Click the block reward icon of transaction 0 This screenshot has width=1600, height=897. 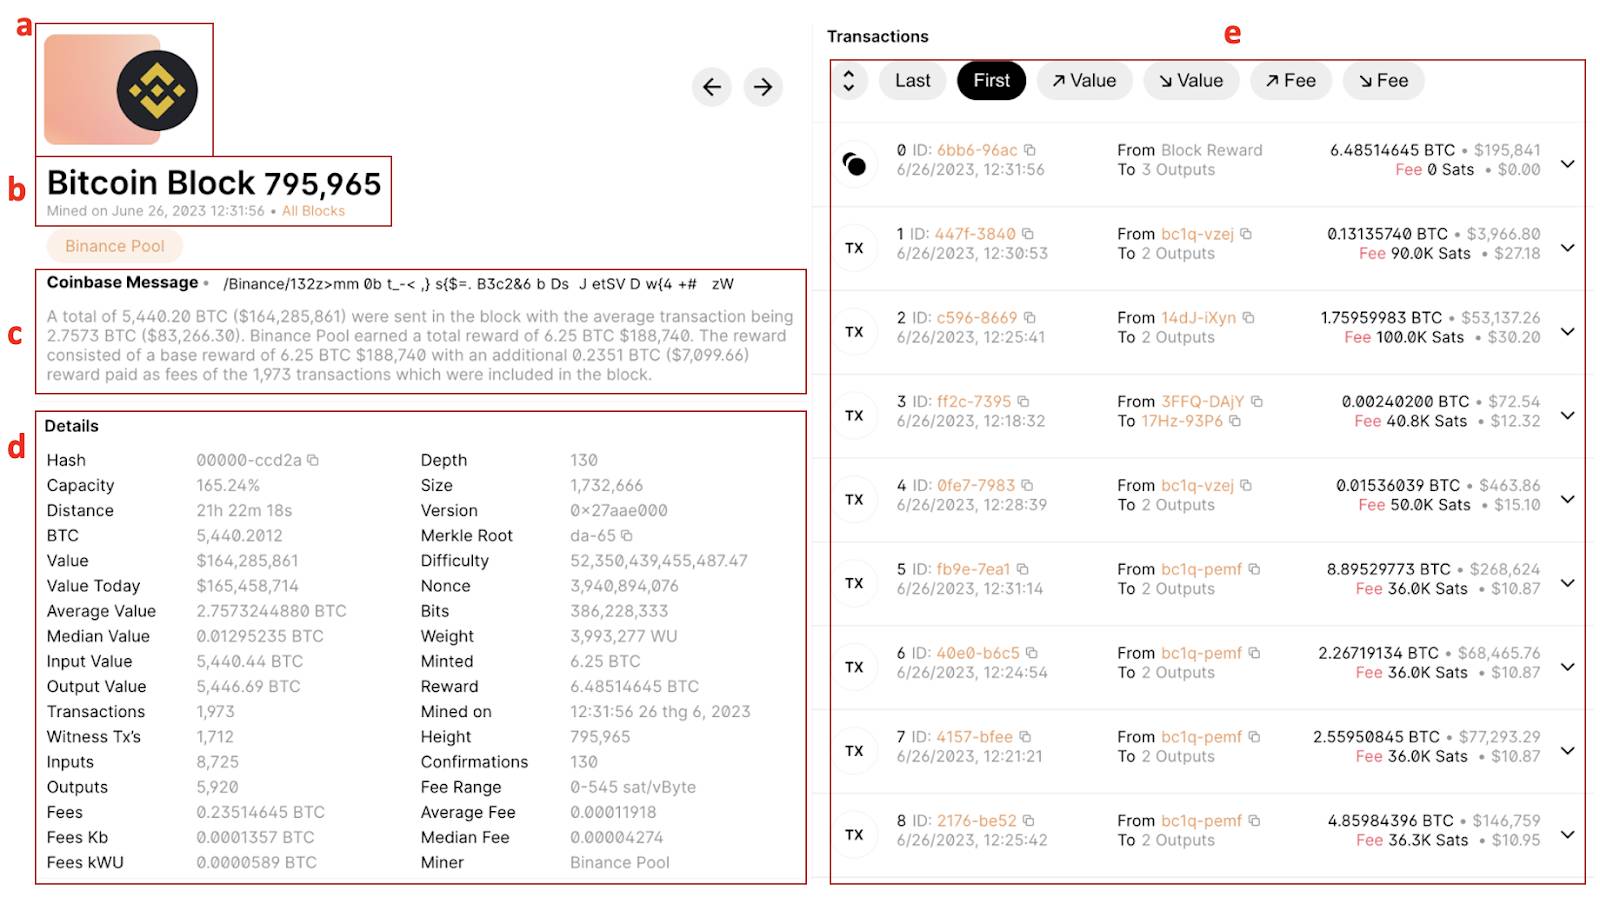[854, 164]
